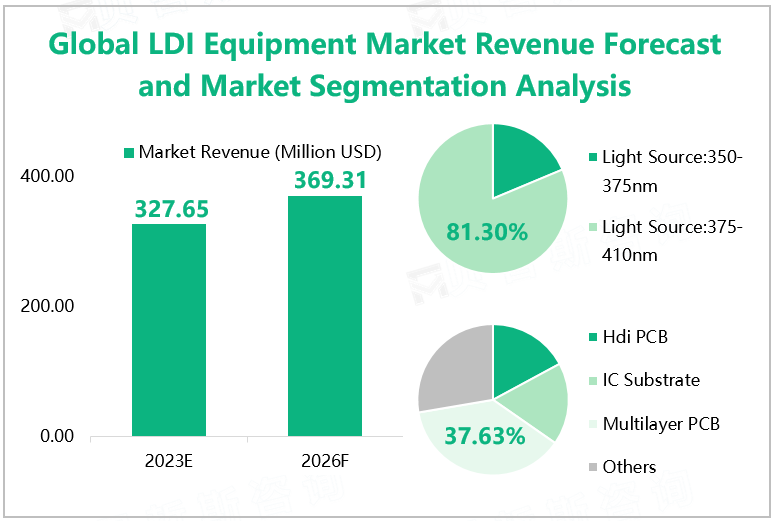Viewport: 774px width, 521px height.
Task: Click the Multilayer PCB legend swatch
Action: coord(593,424)
